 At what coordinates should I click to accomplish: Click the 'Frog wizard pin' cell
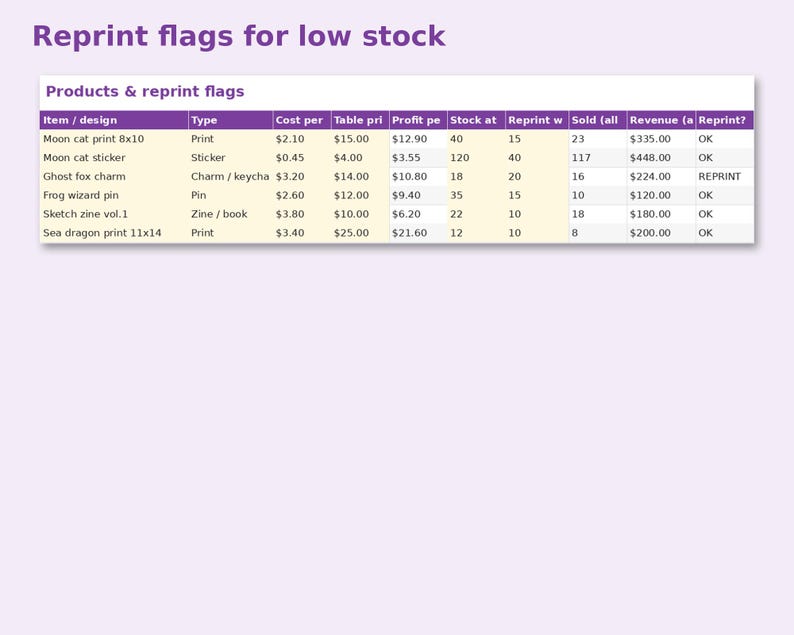114,195
